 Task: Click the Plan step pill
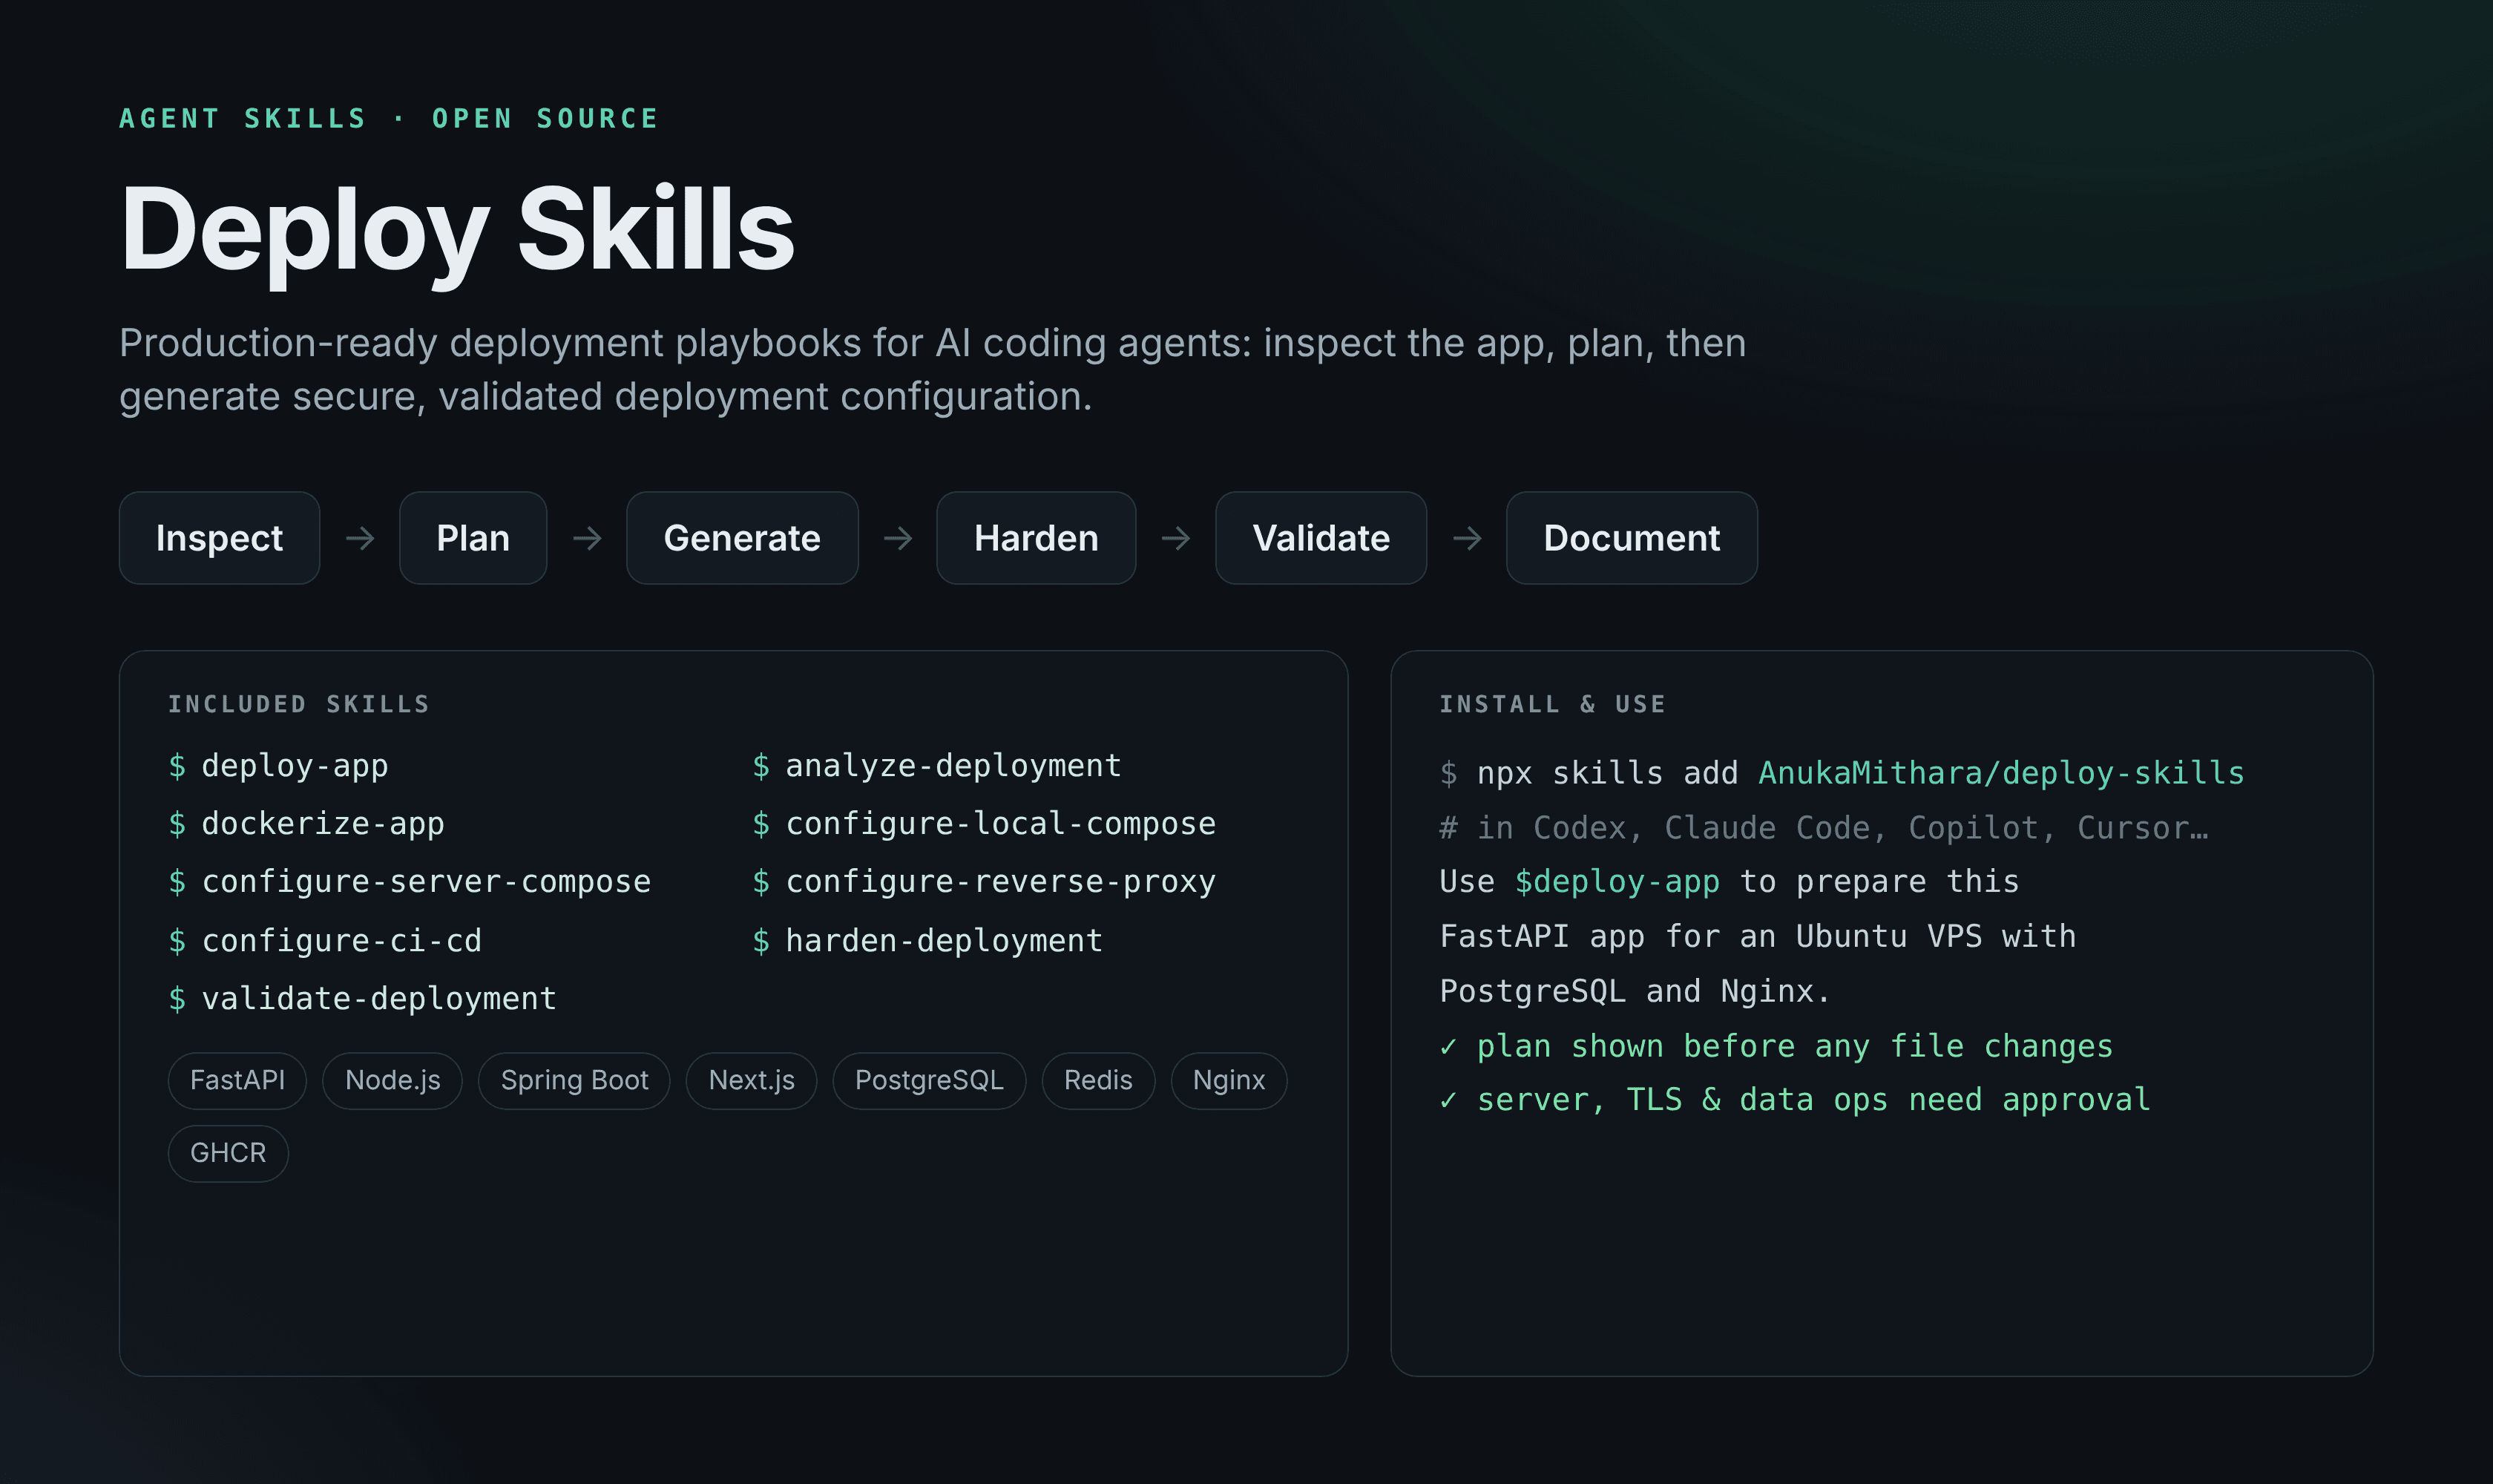click(473, 538)
